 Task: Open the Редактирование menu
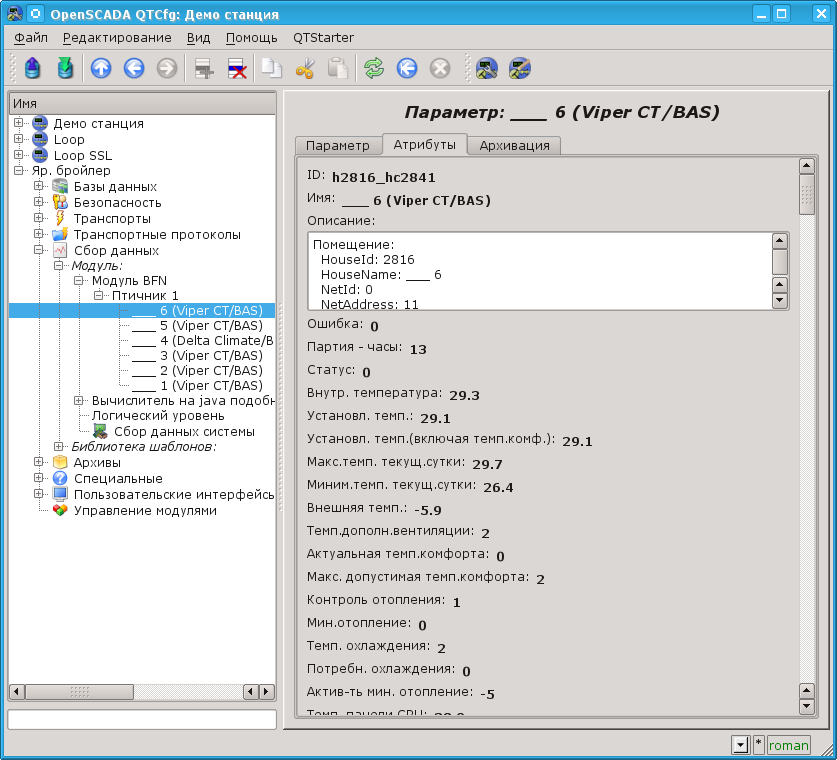point(117,37)
